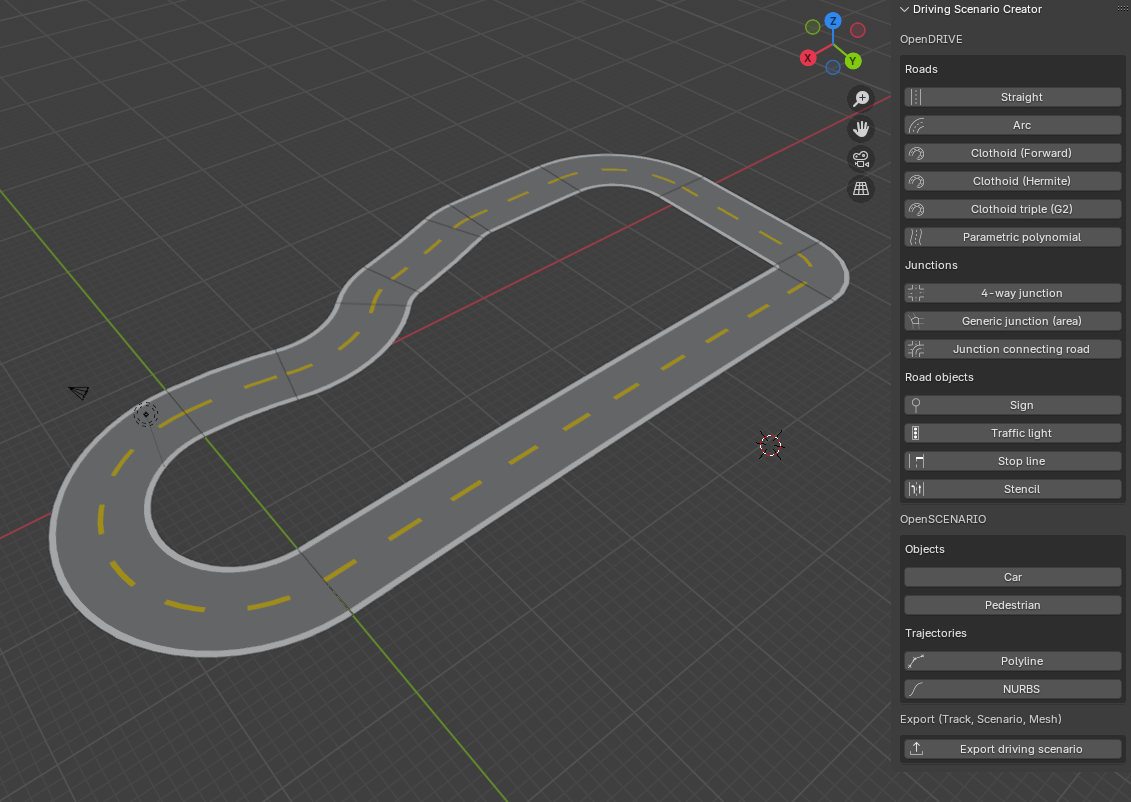Add a Clothoid (Forward) road

[x=1013, y=153]
